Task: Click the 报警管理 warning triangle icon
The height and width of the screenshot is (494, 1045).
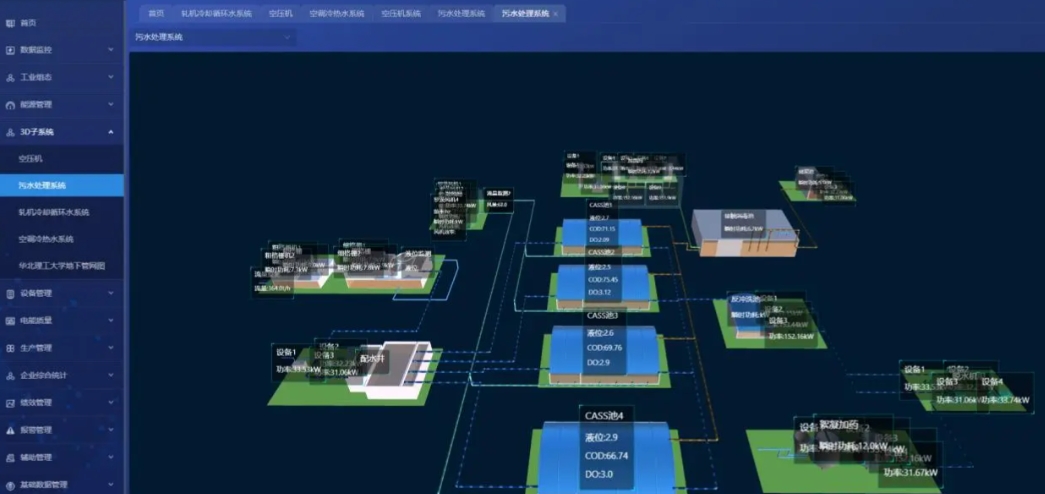Action: 10,430
